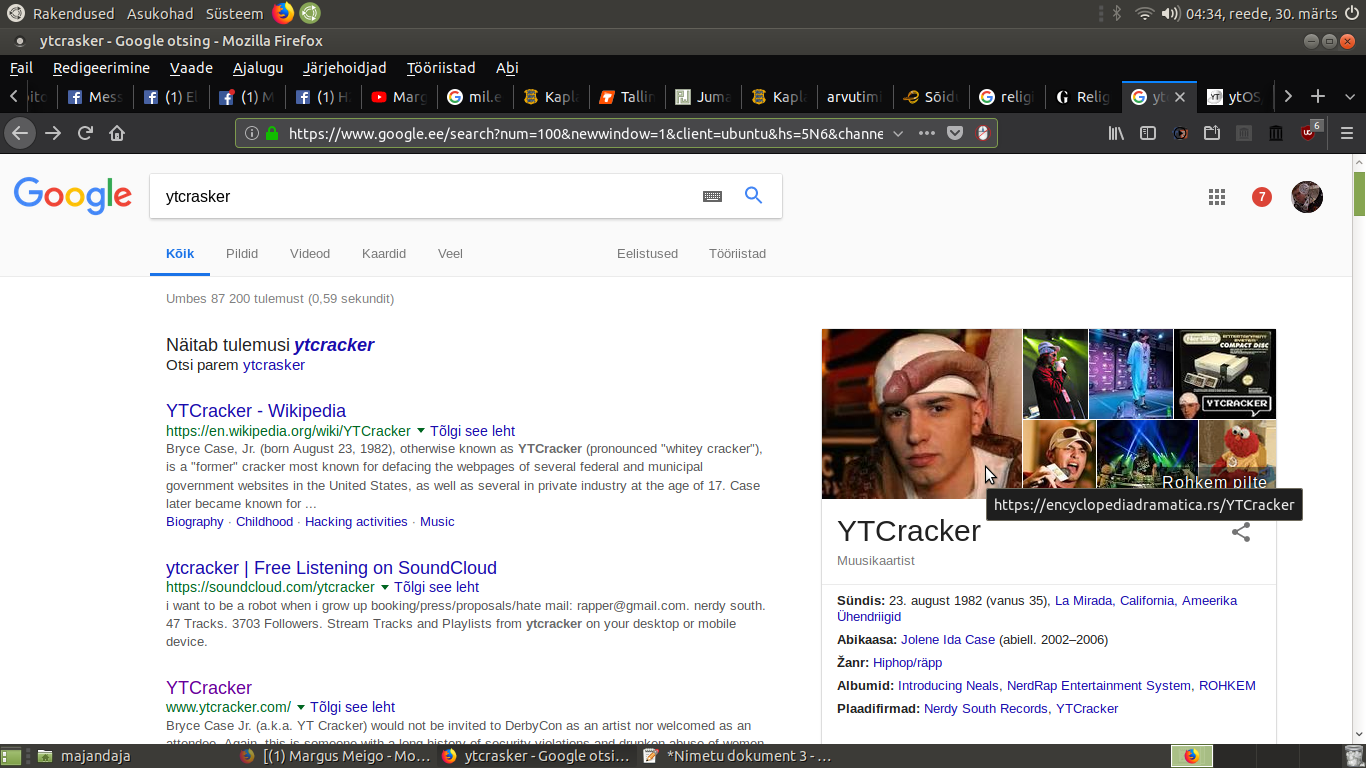Expand options for ytcracker.com result URL
This screenshot has width=1366, height=768.
coord(300,707)
